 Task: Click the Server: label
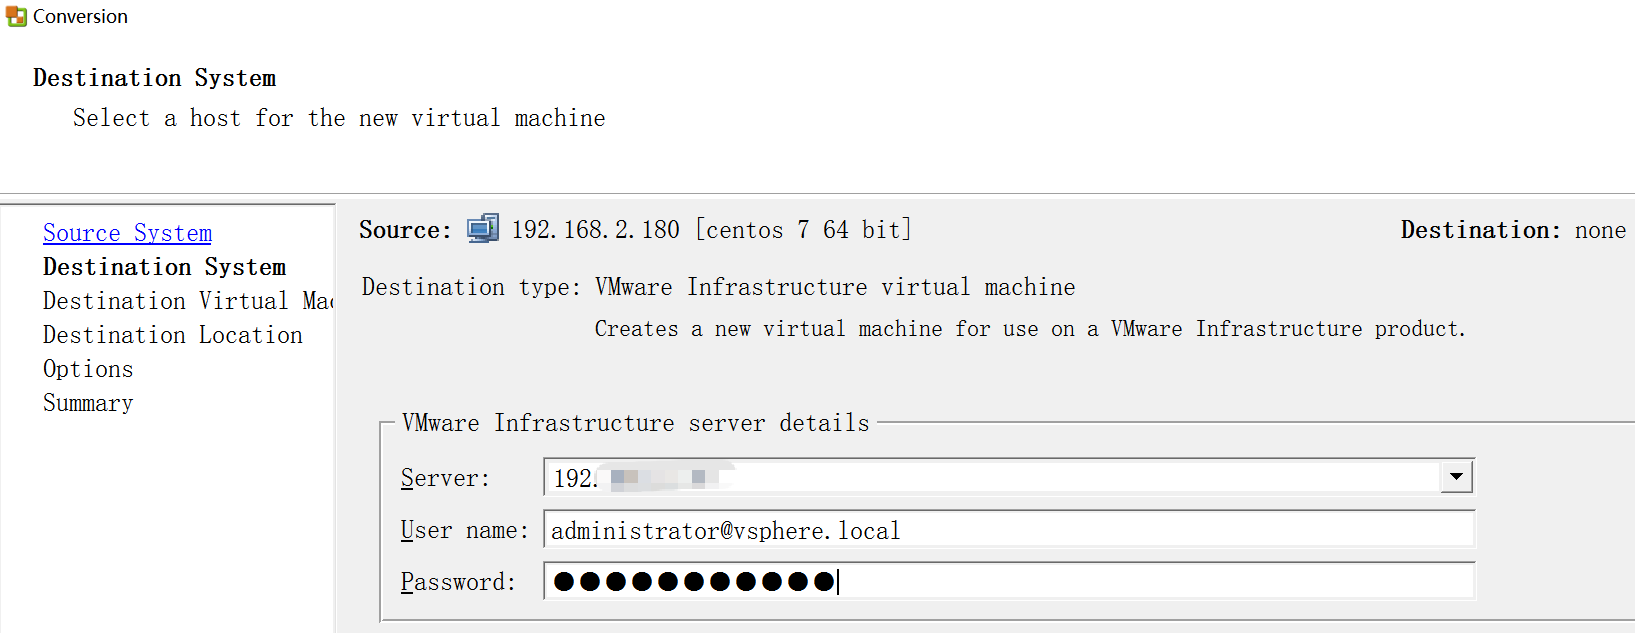coord(445,478)
